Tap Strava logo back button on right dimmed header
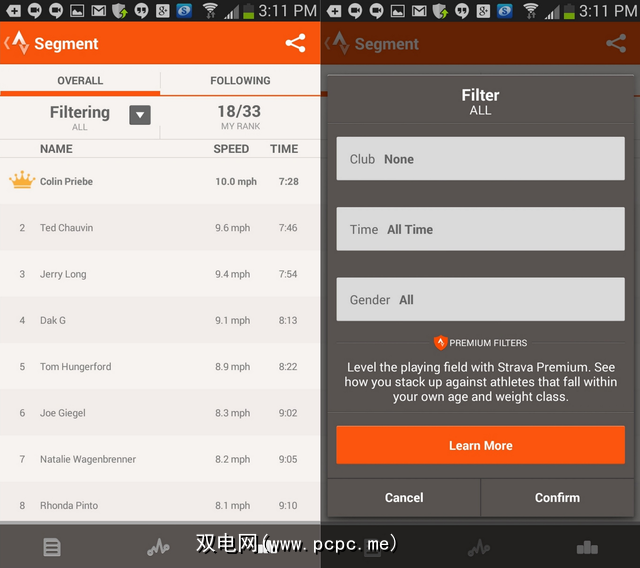The width and height of the screenshot is (640, 568). point(338,43)
